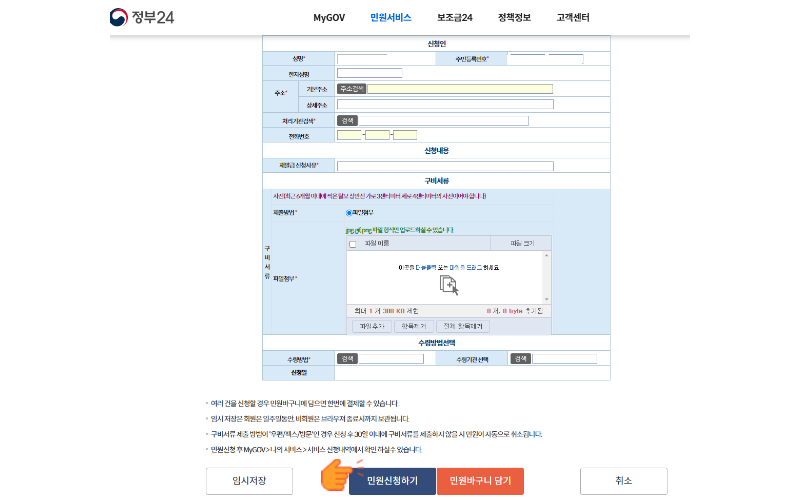This screenshot has height=500, width=800.
Task: Click the 파일추가 button
Action: click(x=371, y=326)
